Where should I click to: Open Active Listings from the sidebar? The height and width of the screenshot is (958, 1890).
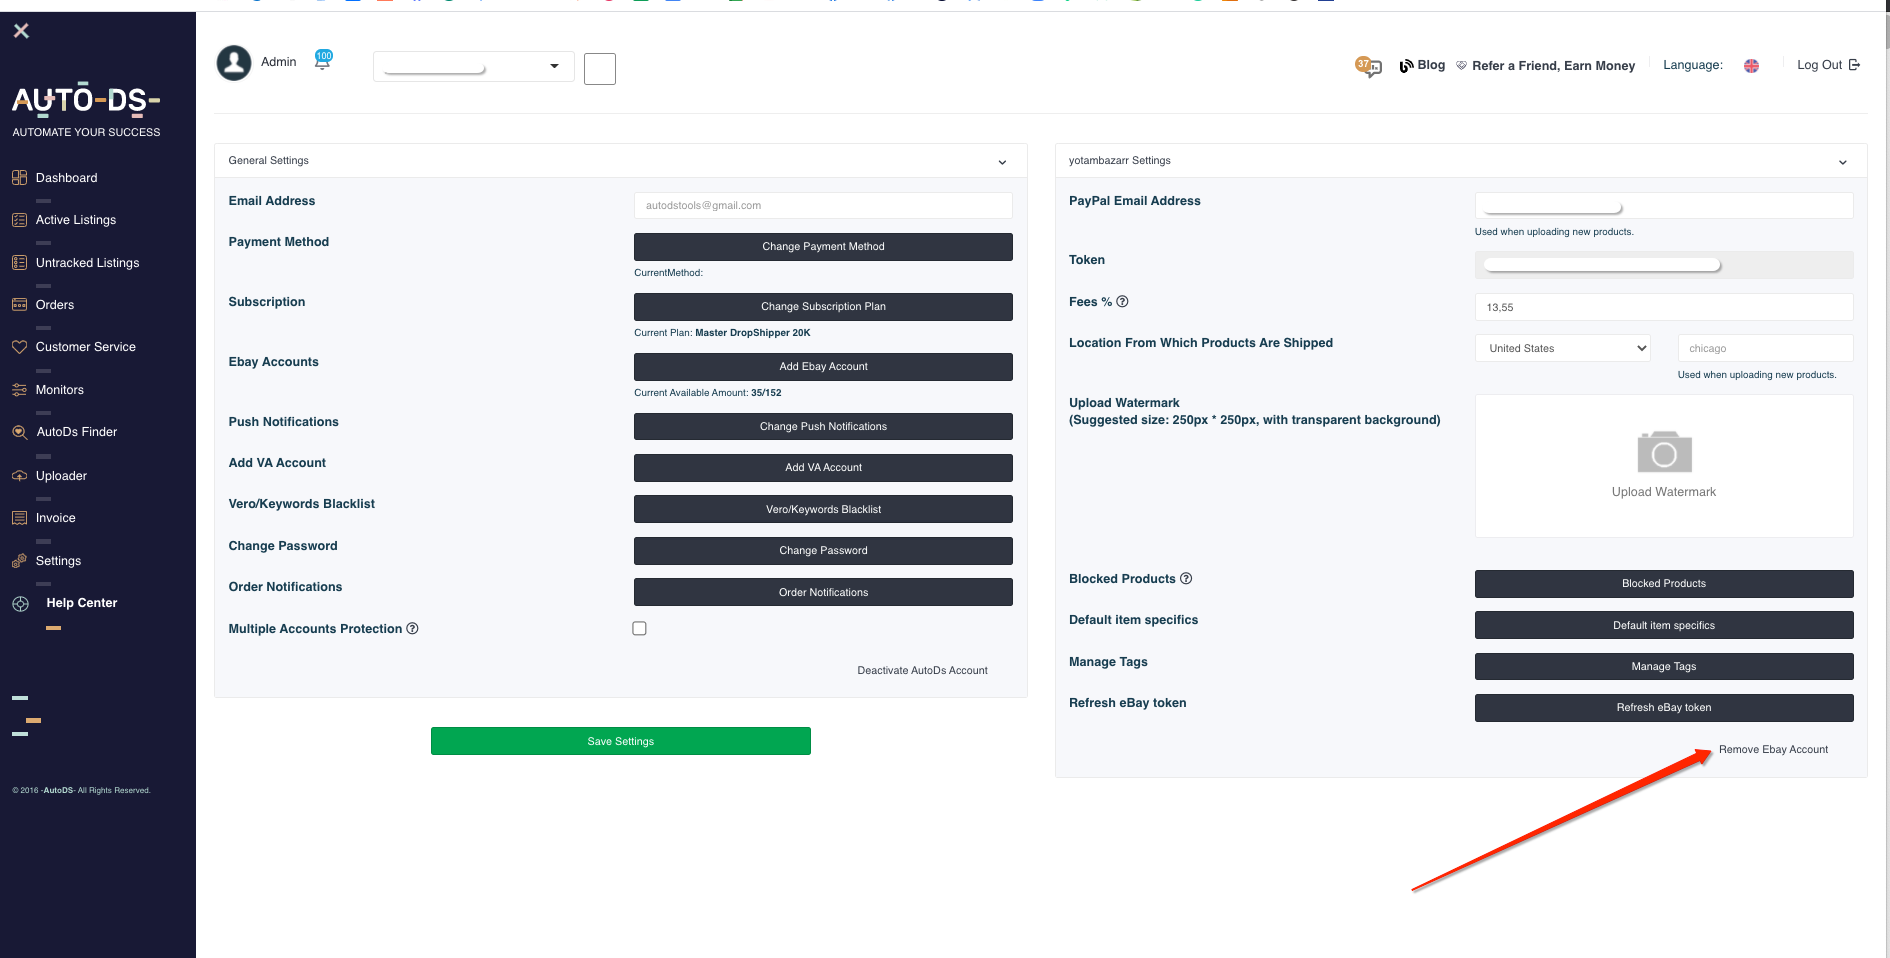point(76,220)
